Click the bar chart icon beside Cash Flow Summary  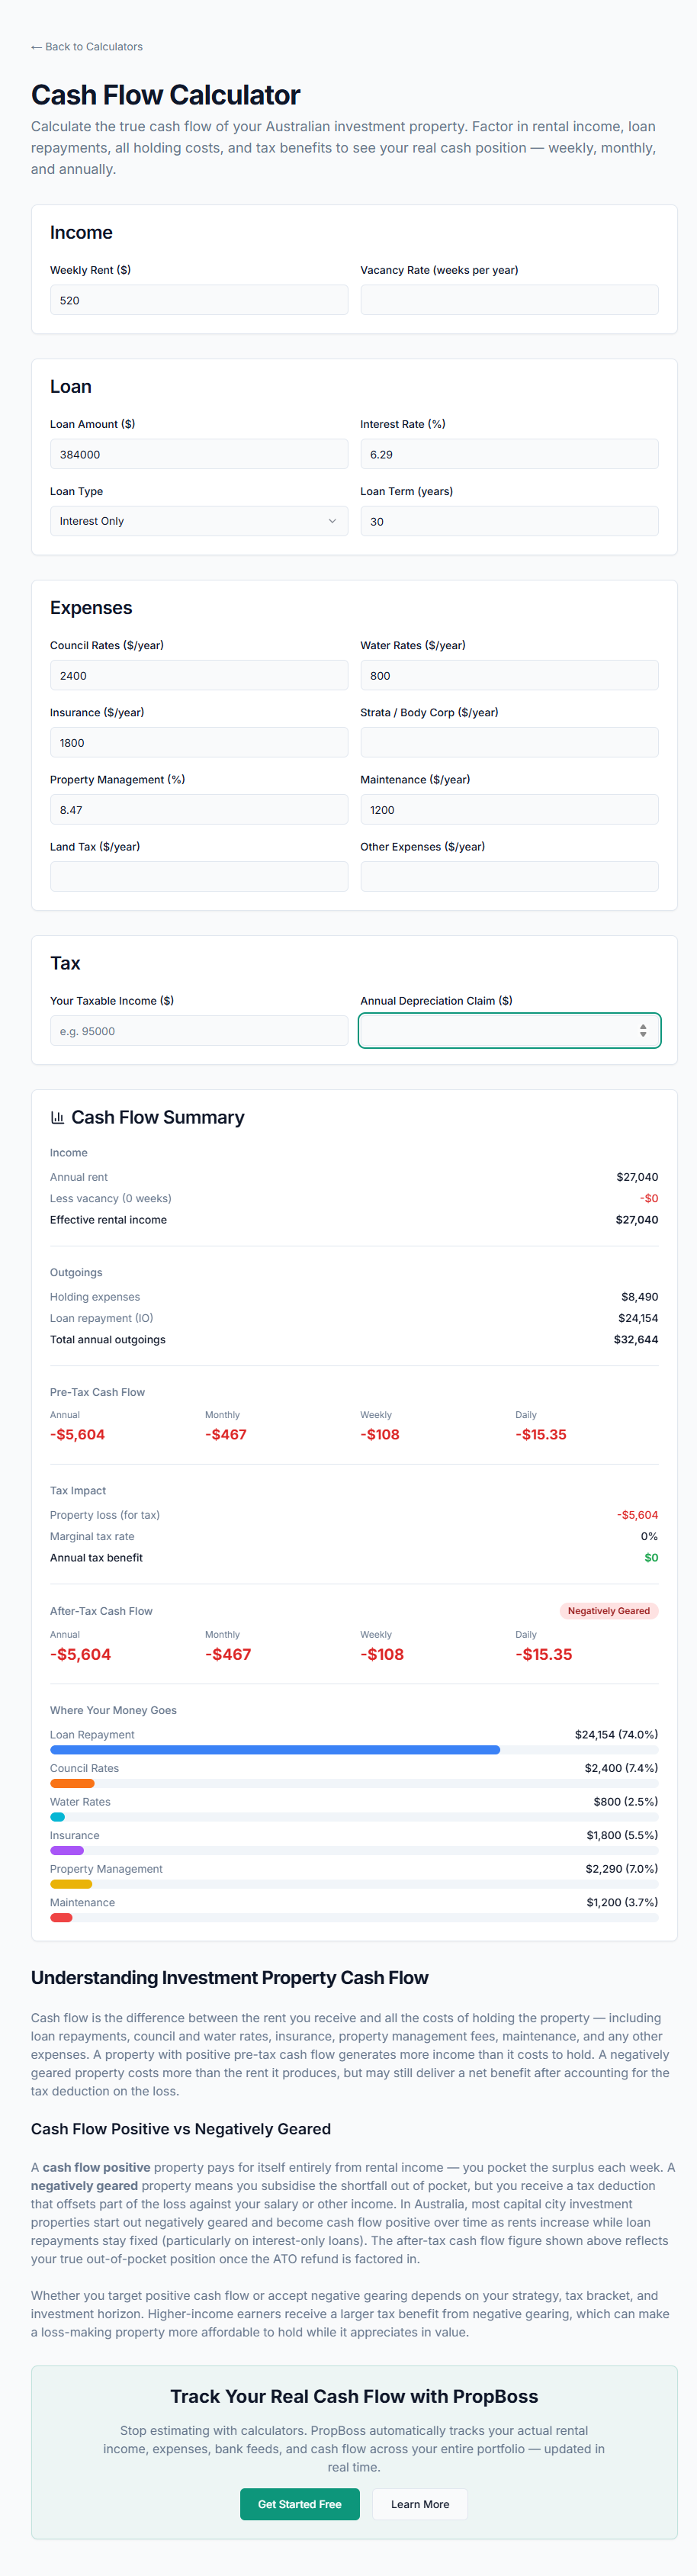tap(58, 1117)
